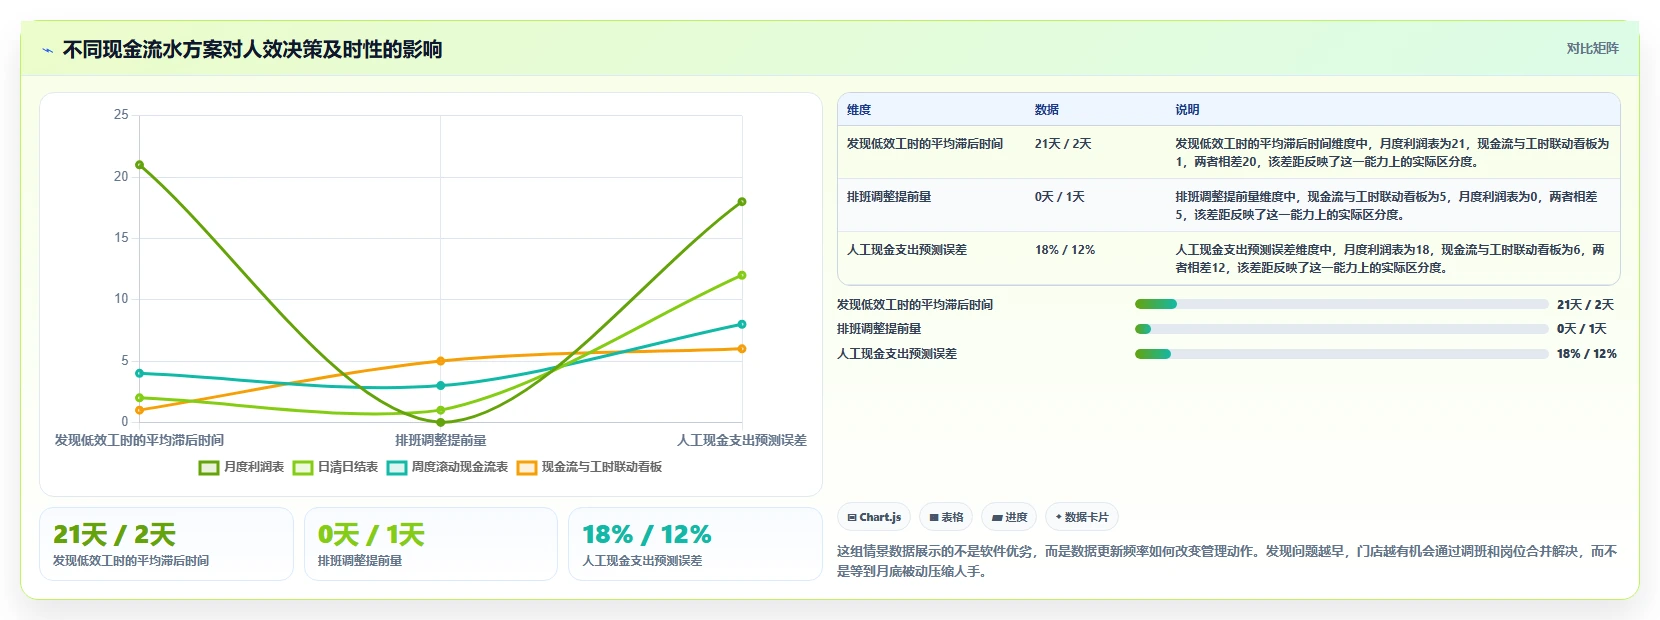The image size is (1660, 620).
Task: Click the y-axis tick label 15
Action: tap(121, 238)
